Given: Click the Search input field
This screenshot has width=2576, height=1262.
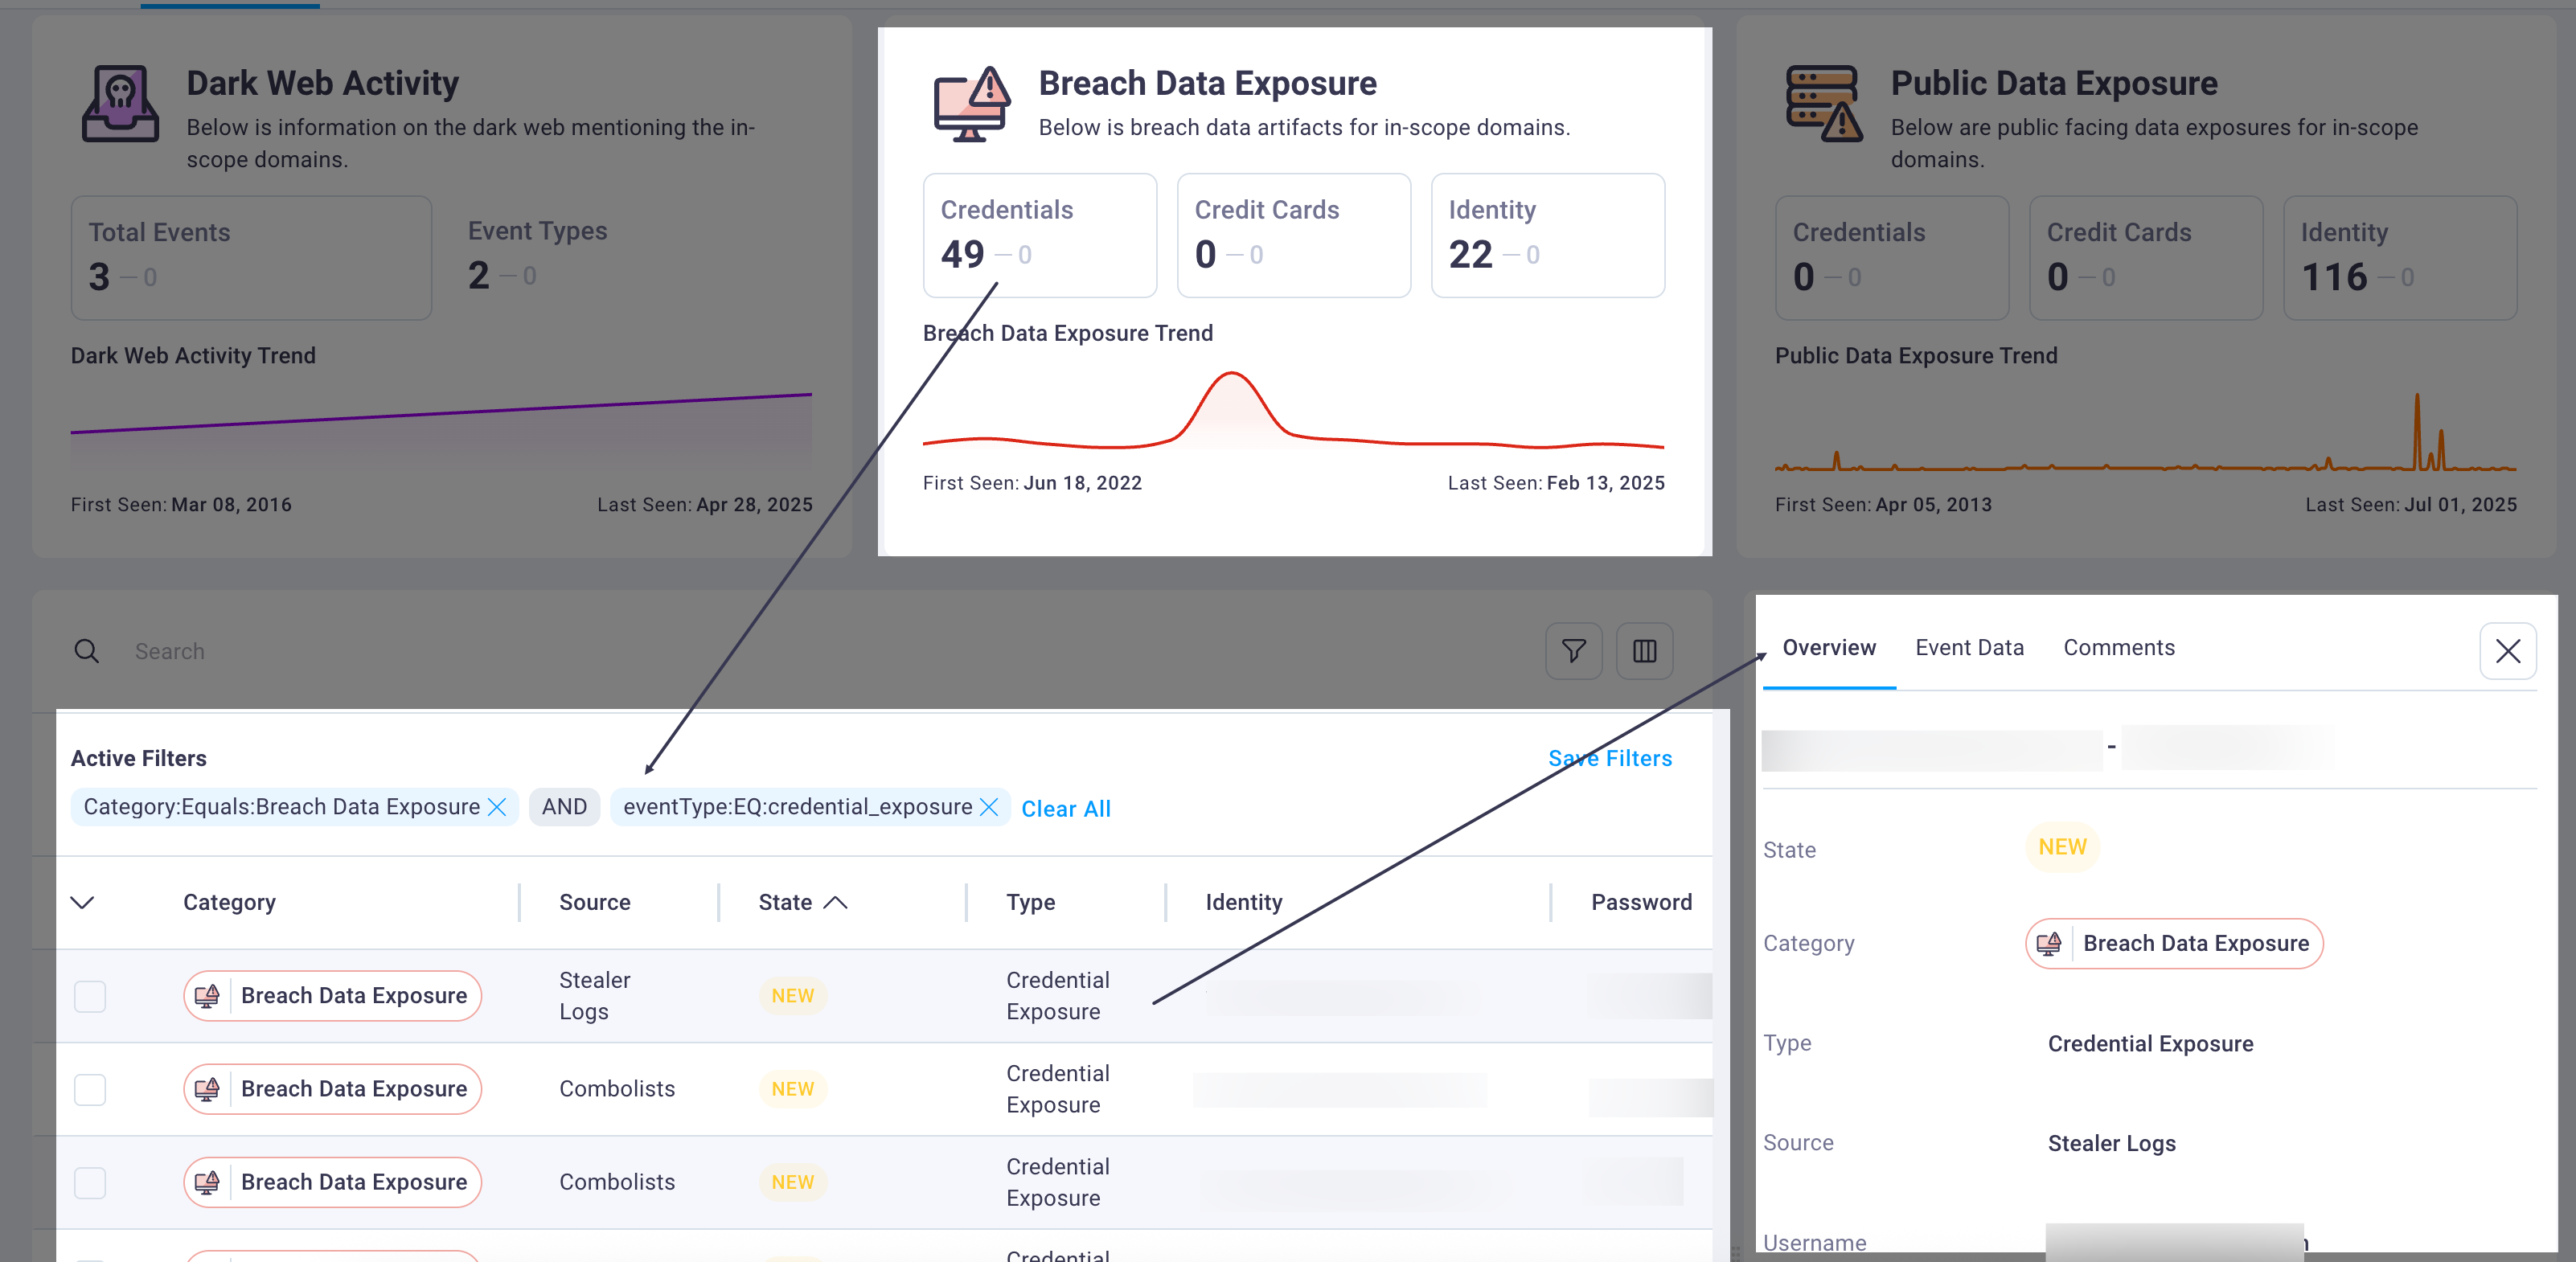Looking at the screenshot, I should (x=800, y=651).
